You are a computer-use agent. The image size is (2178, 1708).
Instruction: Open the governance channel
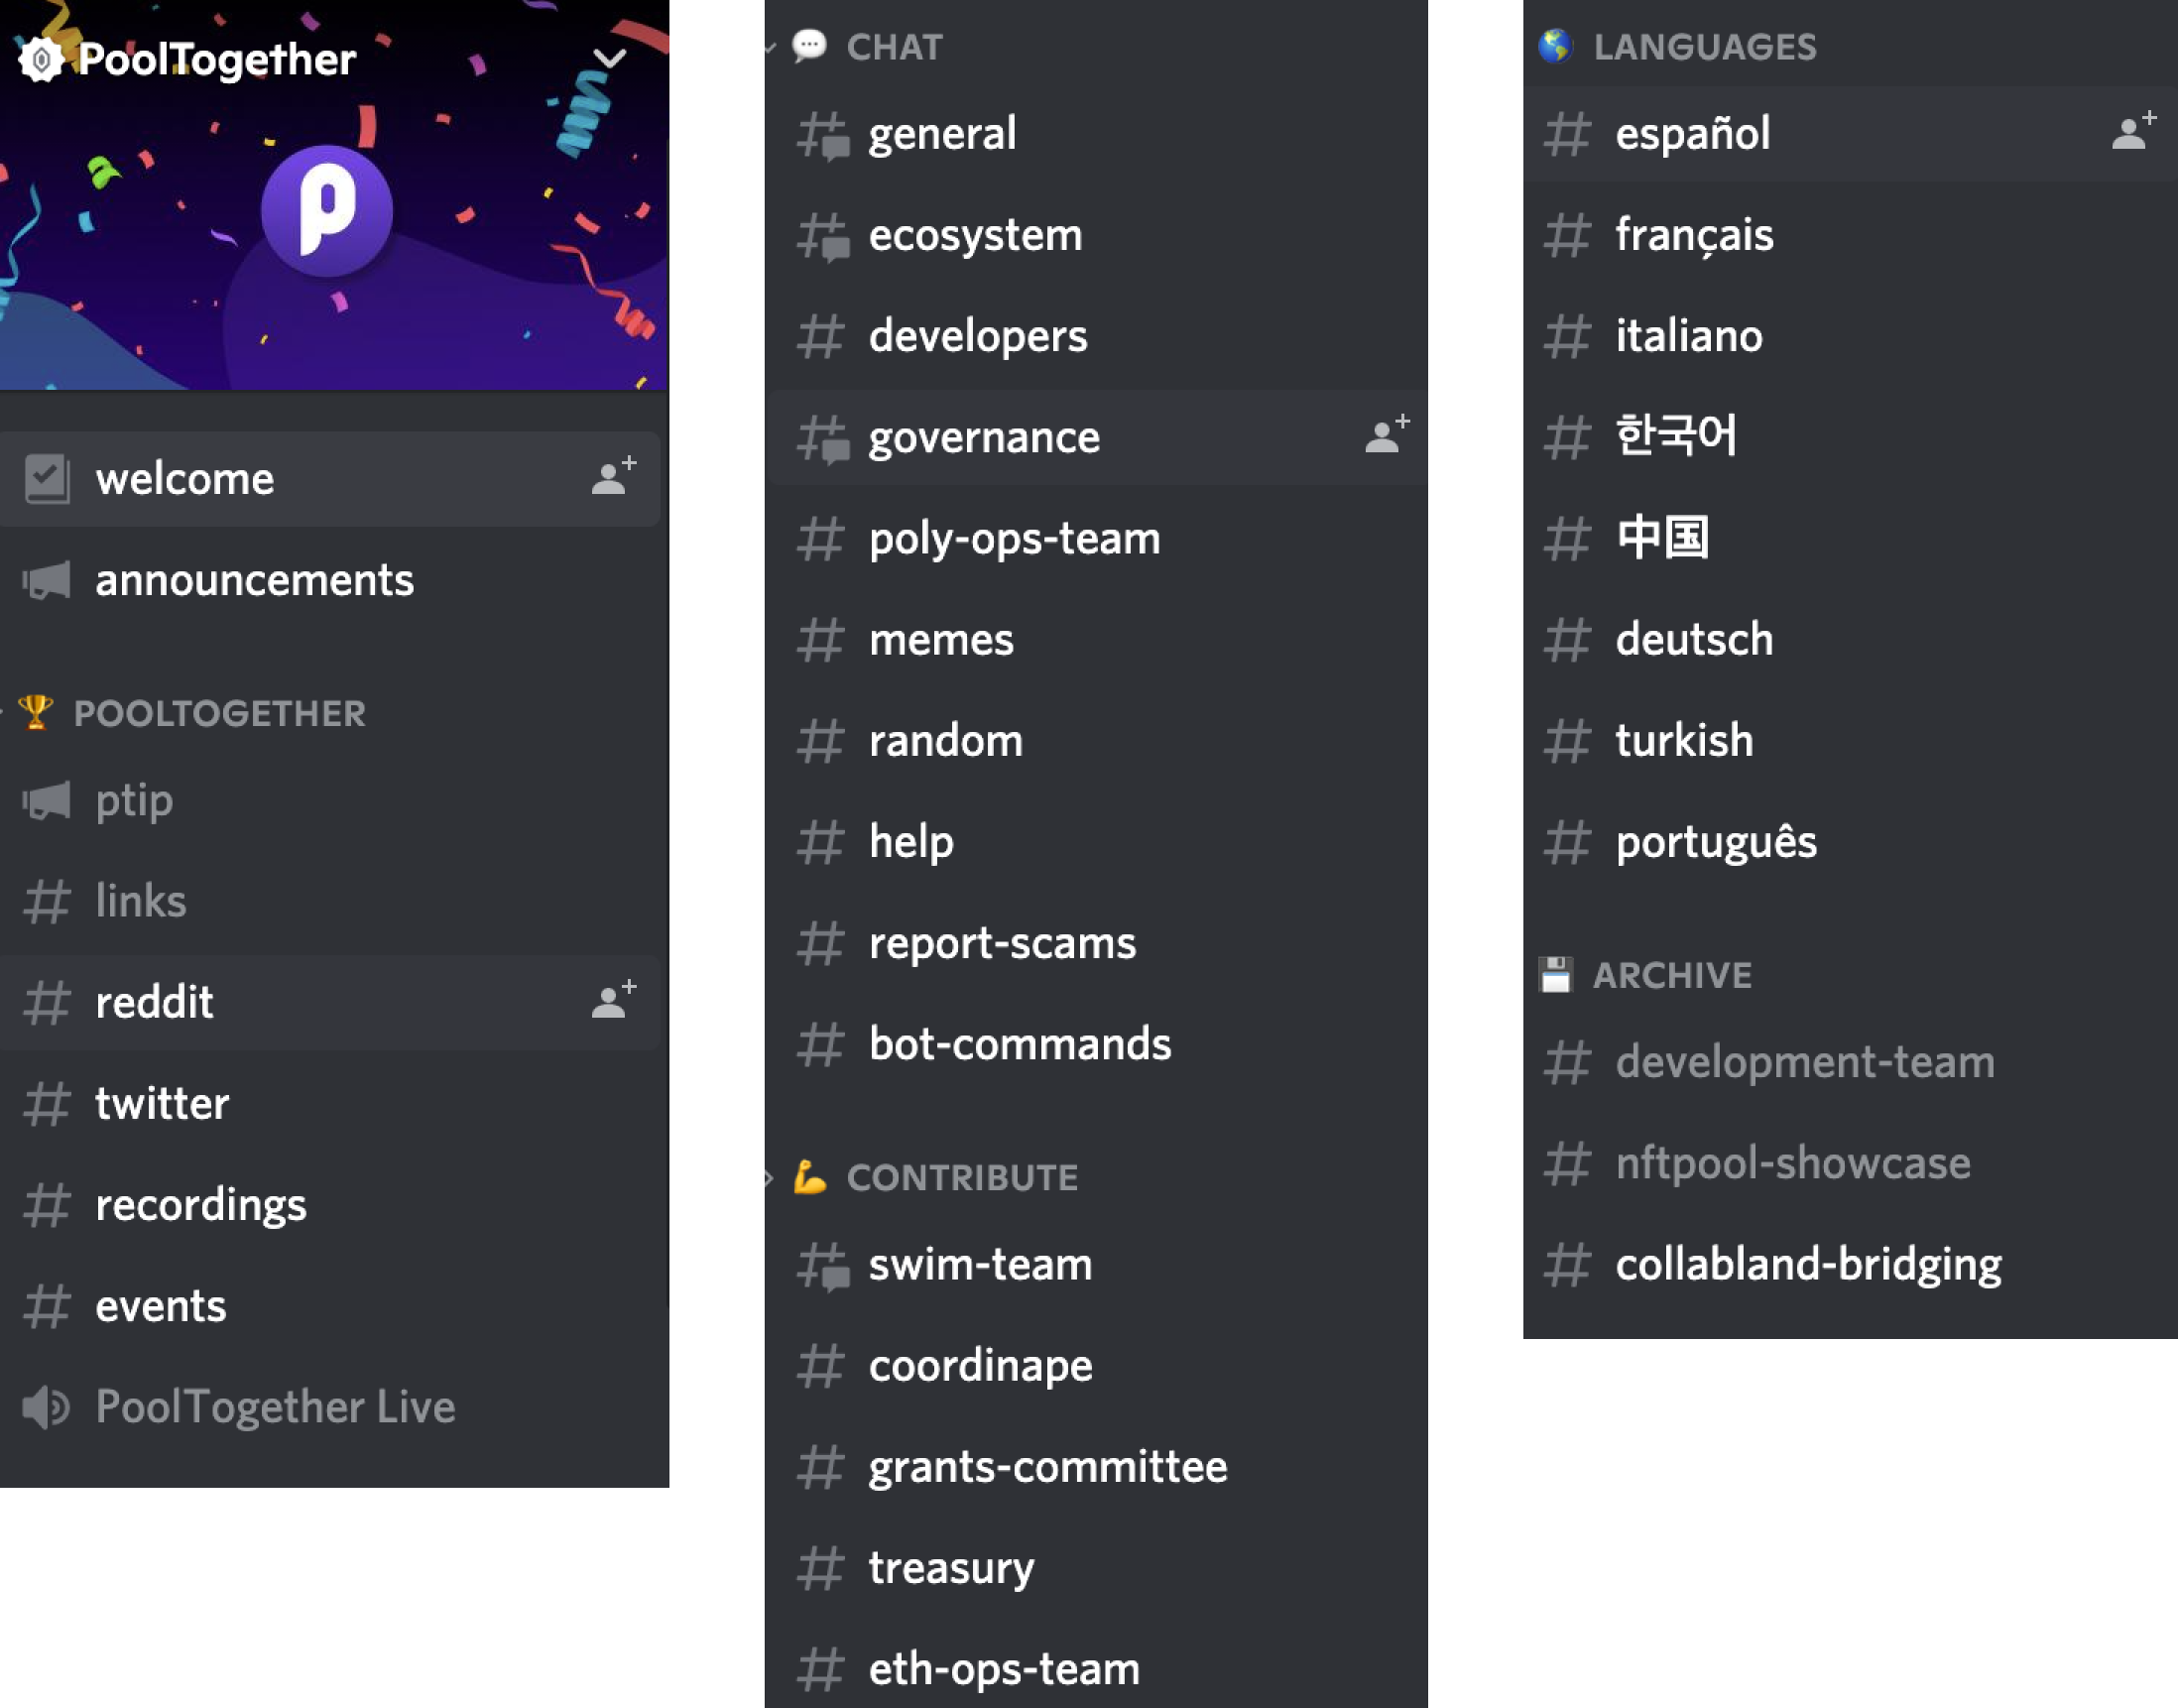pyautogui.click(x=1098, y=438)
